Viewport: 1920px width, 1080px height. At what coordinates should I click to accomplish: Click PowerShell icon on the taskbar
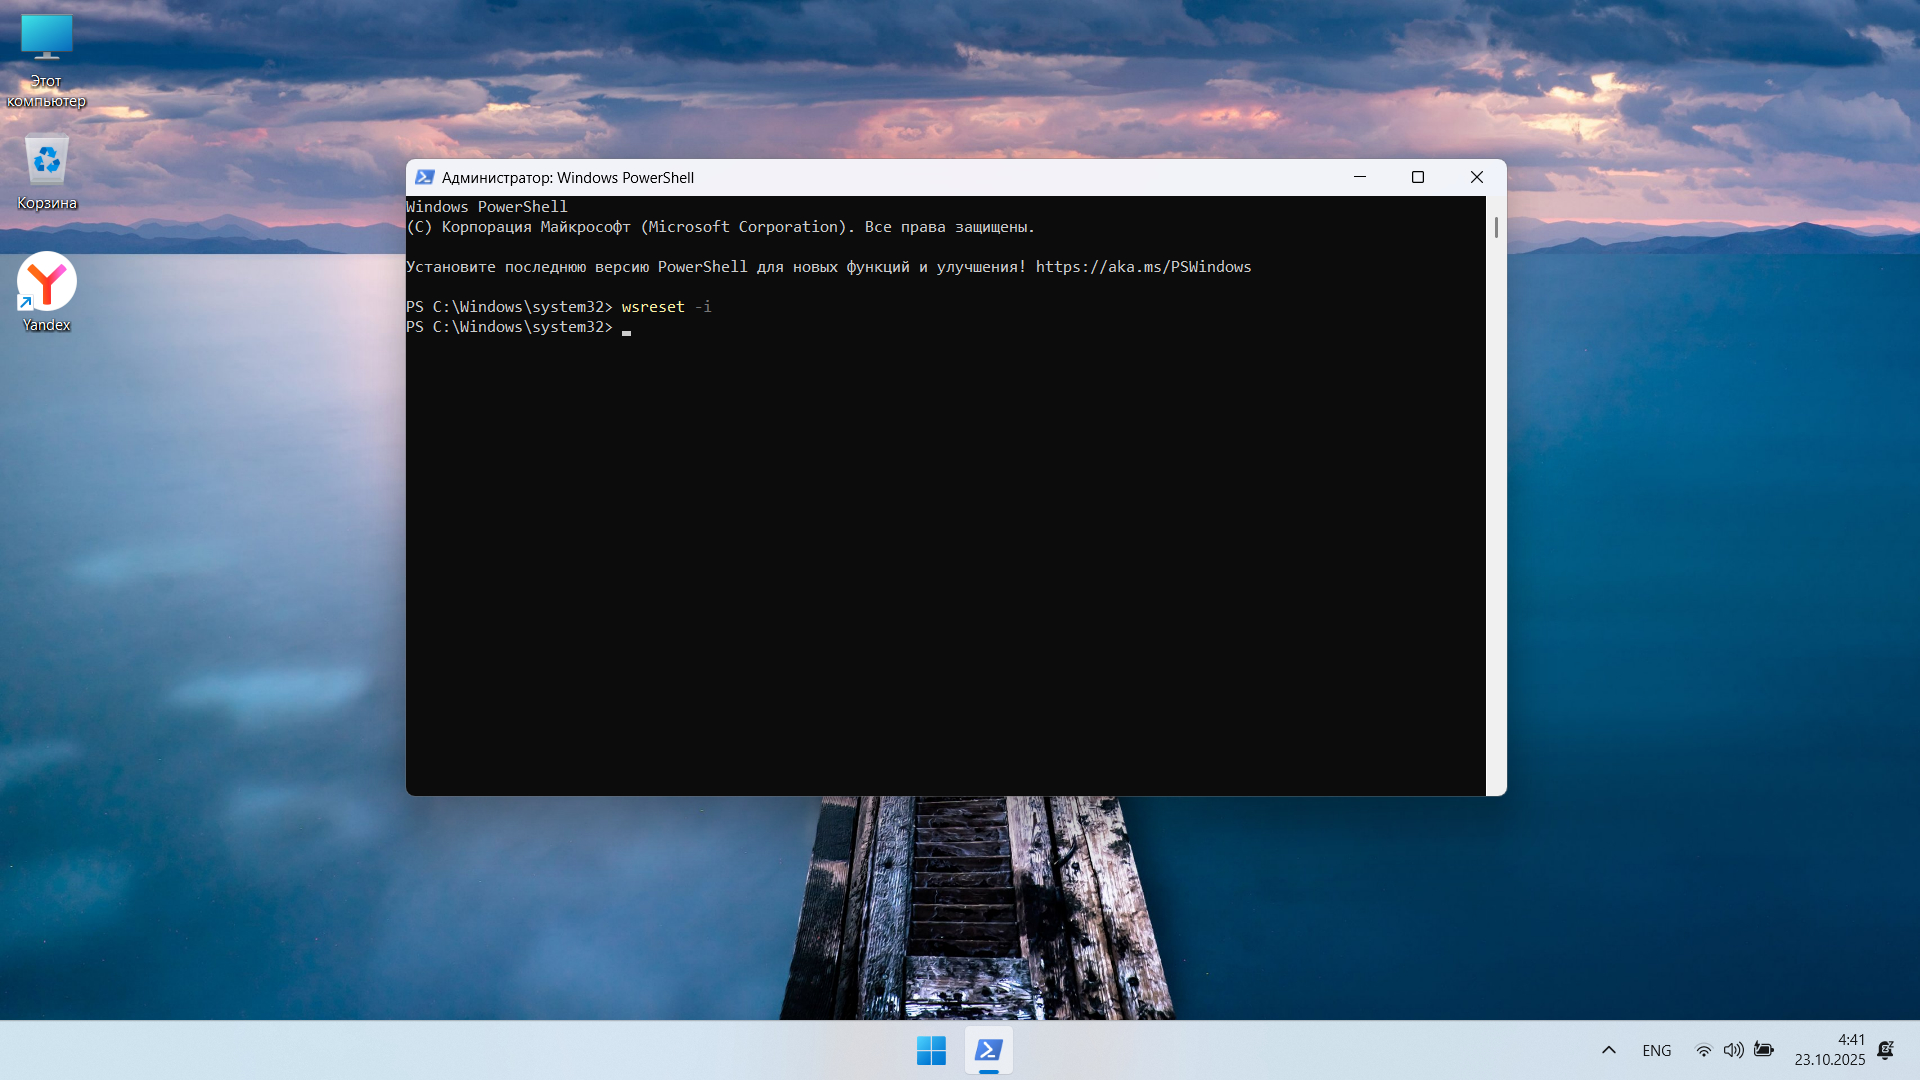pyautogui.click(x=988, y=1050)
